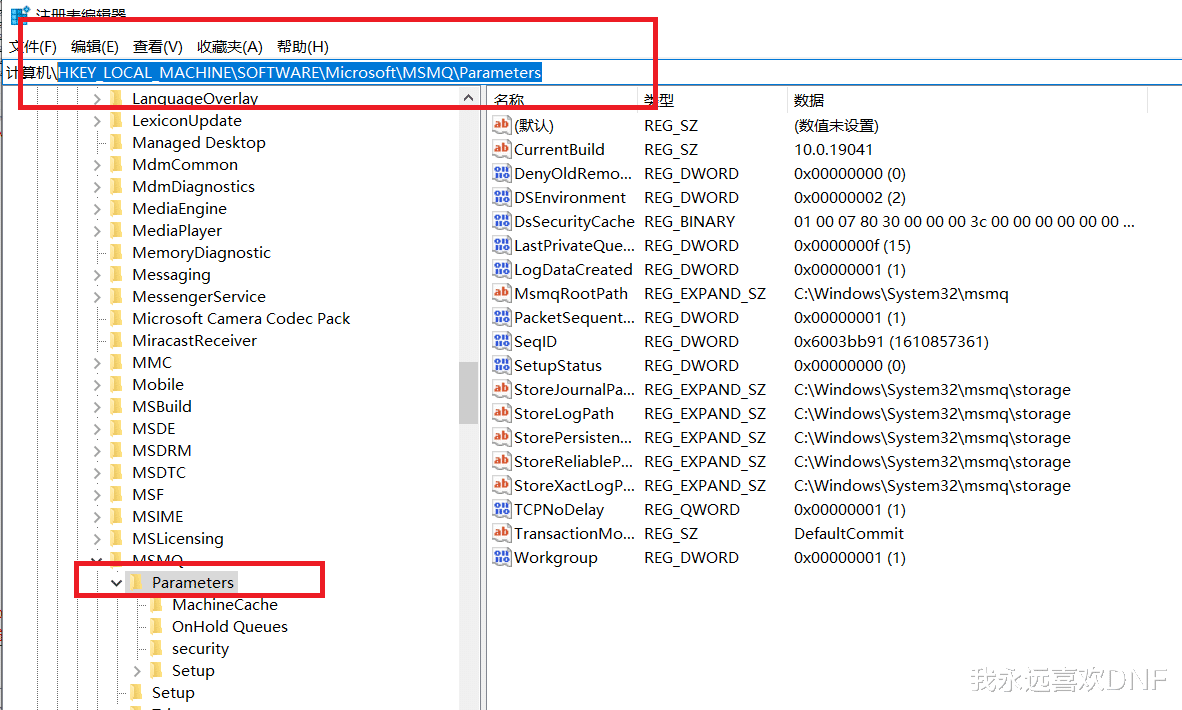Click the DenyOldRemo... DWORD value icon
The image size is (1182, 710).
point(501,173)
